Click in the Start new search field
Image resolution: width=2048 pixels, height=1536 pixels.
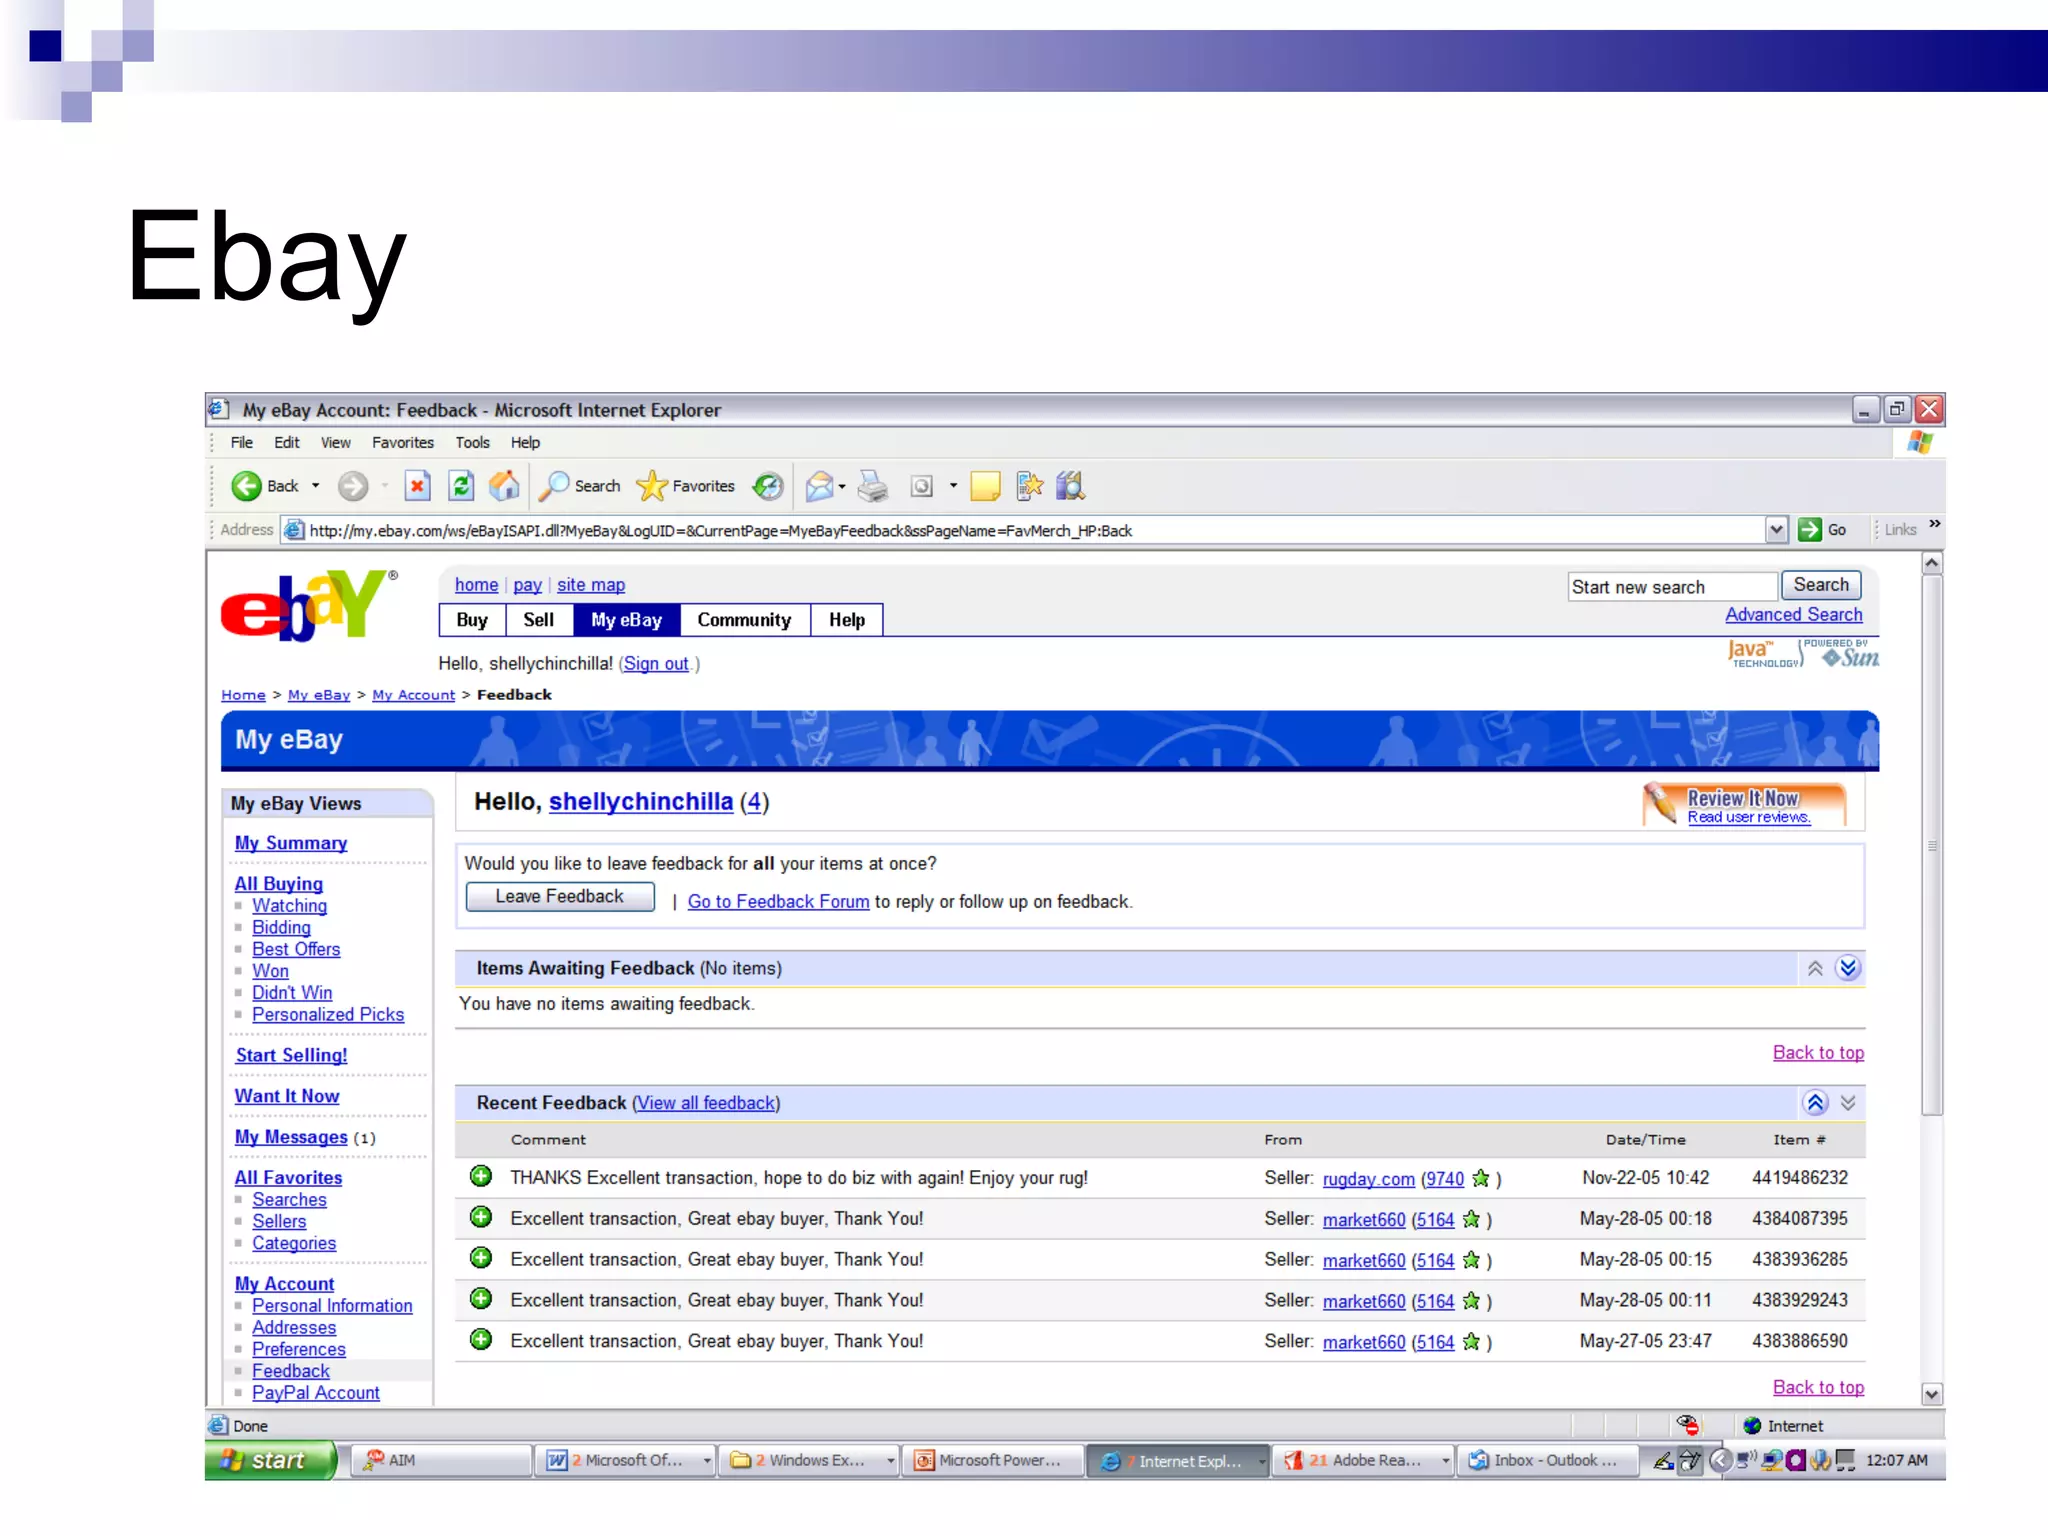click(x=1672, y=587)
